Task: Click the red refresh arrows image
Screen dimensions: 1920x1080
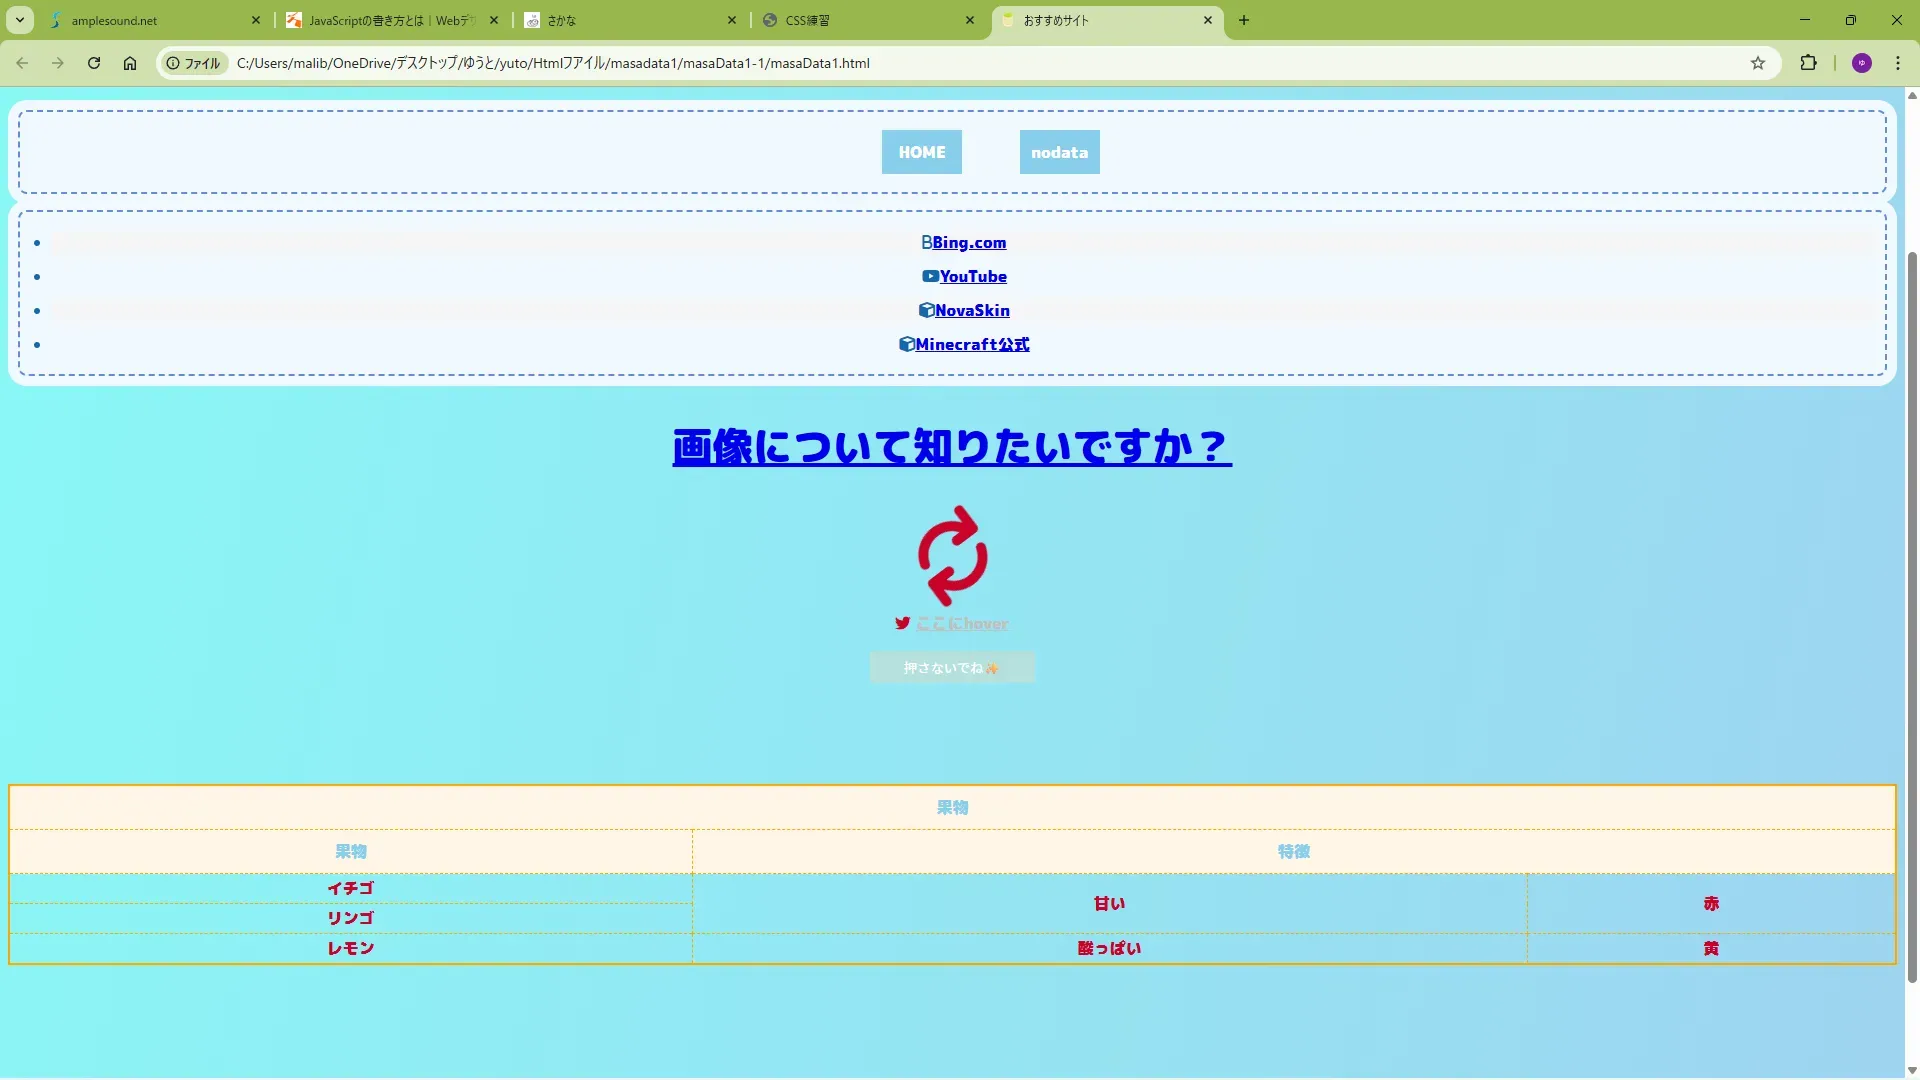Action: [952, 556]
